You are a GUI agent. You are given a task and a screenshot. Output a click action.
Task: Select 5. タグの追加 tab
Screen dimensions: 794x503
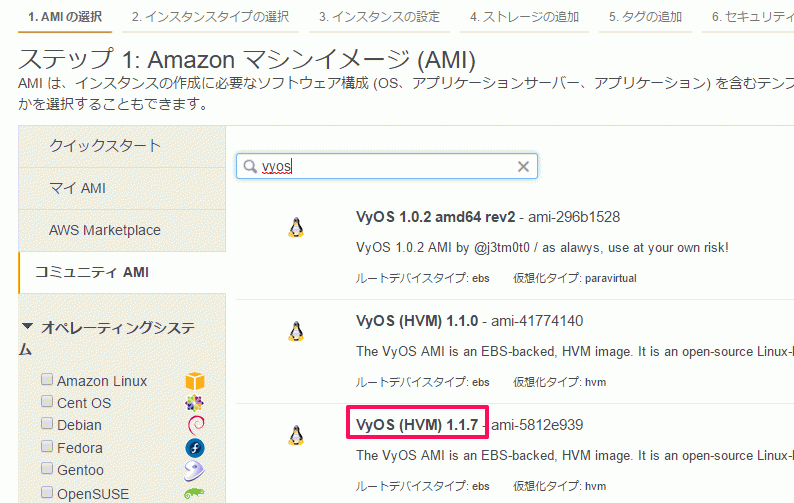(645, 17)
